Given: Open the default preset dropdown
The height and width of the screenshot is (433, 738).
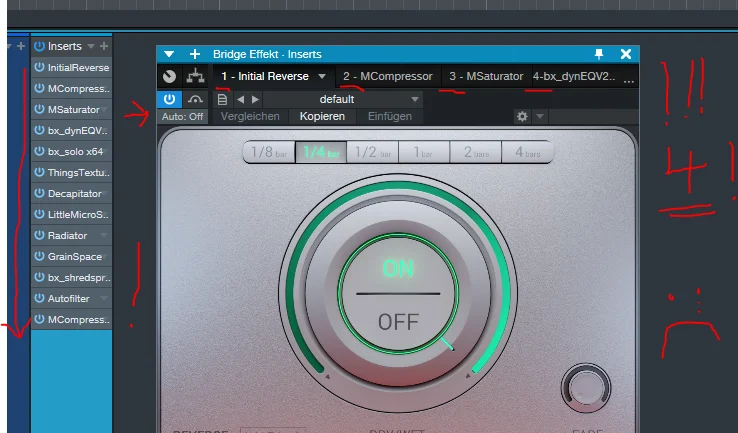Looking at the screenshot, I should coord(343,99).
